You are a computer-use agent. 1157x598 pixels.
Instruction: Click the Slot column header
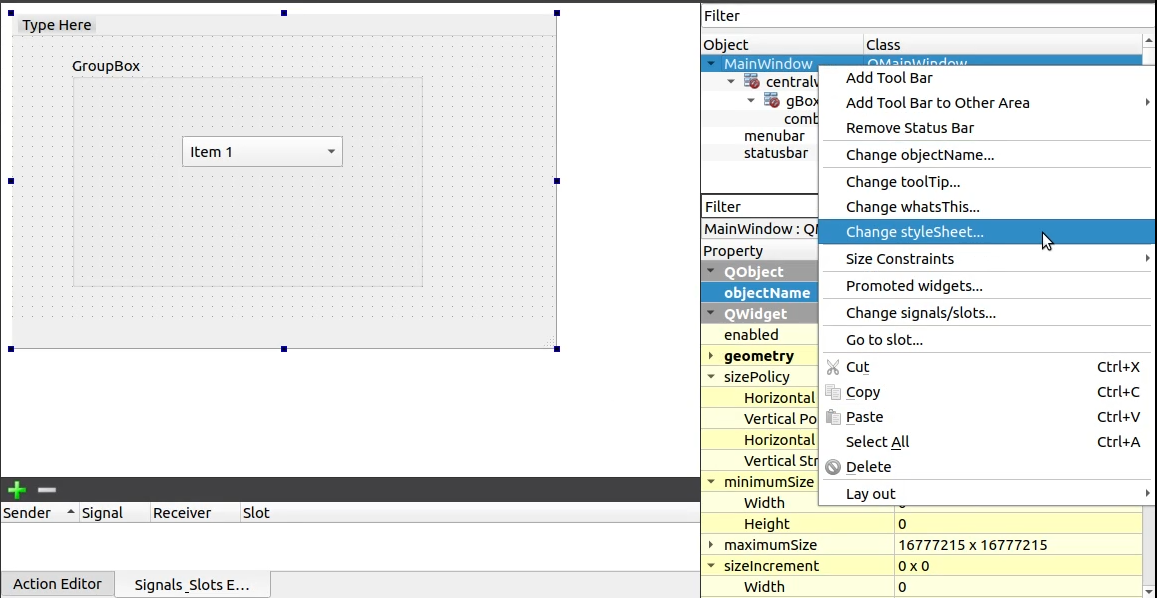click(x=469, y=513)
